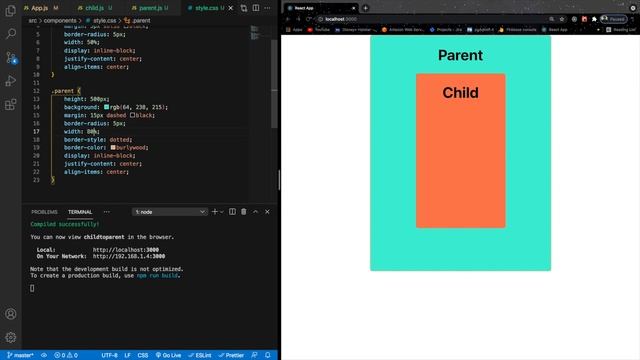The height and width of the screenshot is (360, 640).
Task: Open the Amazon Web Services bookmark
Action: [403, 29]
